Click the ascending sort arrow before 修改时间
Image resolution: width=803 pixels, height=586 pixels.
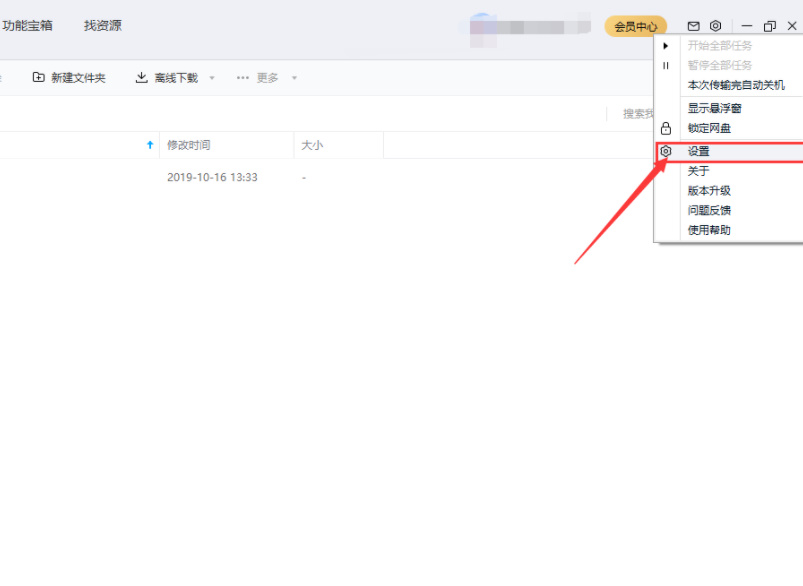click(146, 144)
